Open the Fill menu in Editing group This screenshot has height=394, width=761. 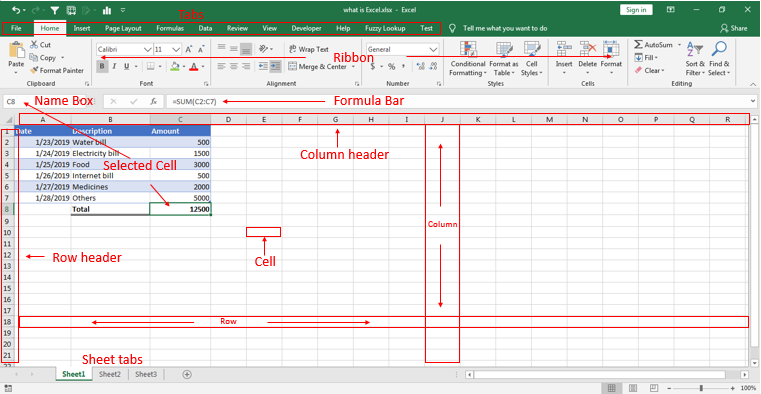pyautogui.click(x=646, y=58)
